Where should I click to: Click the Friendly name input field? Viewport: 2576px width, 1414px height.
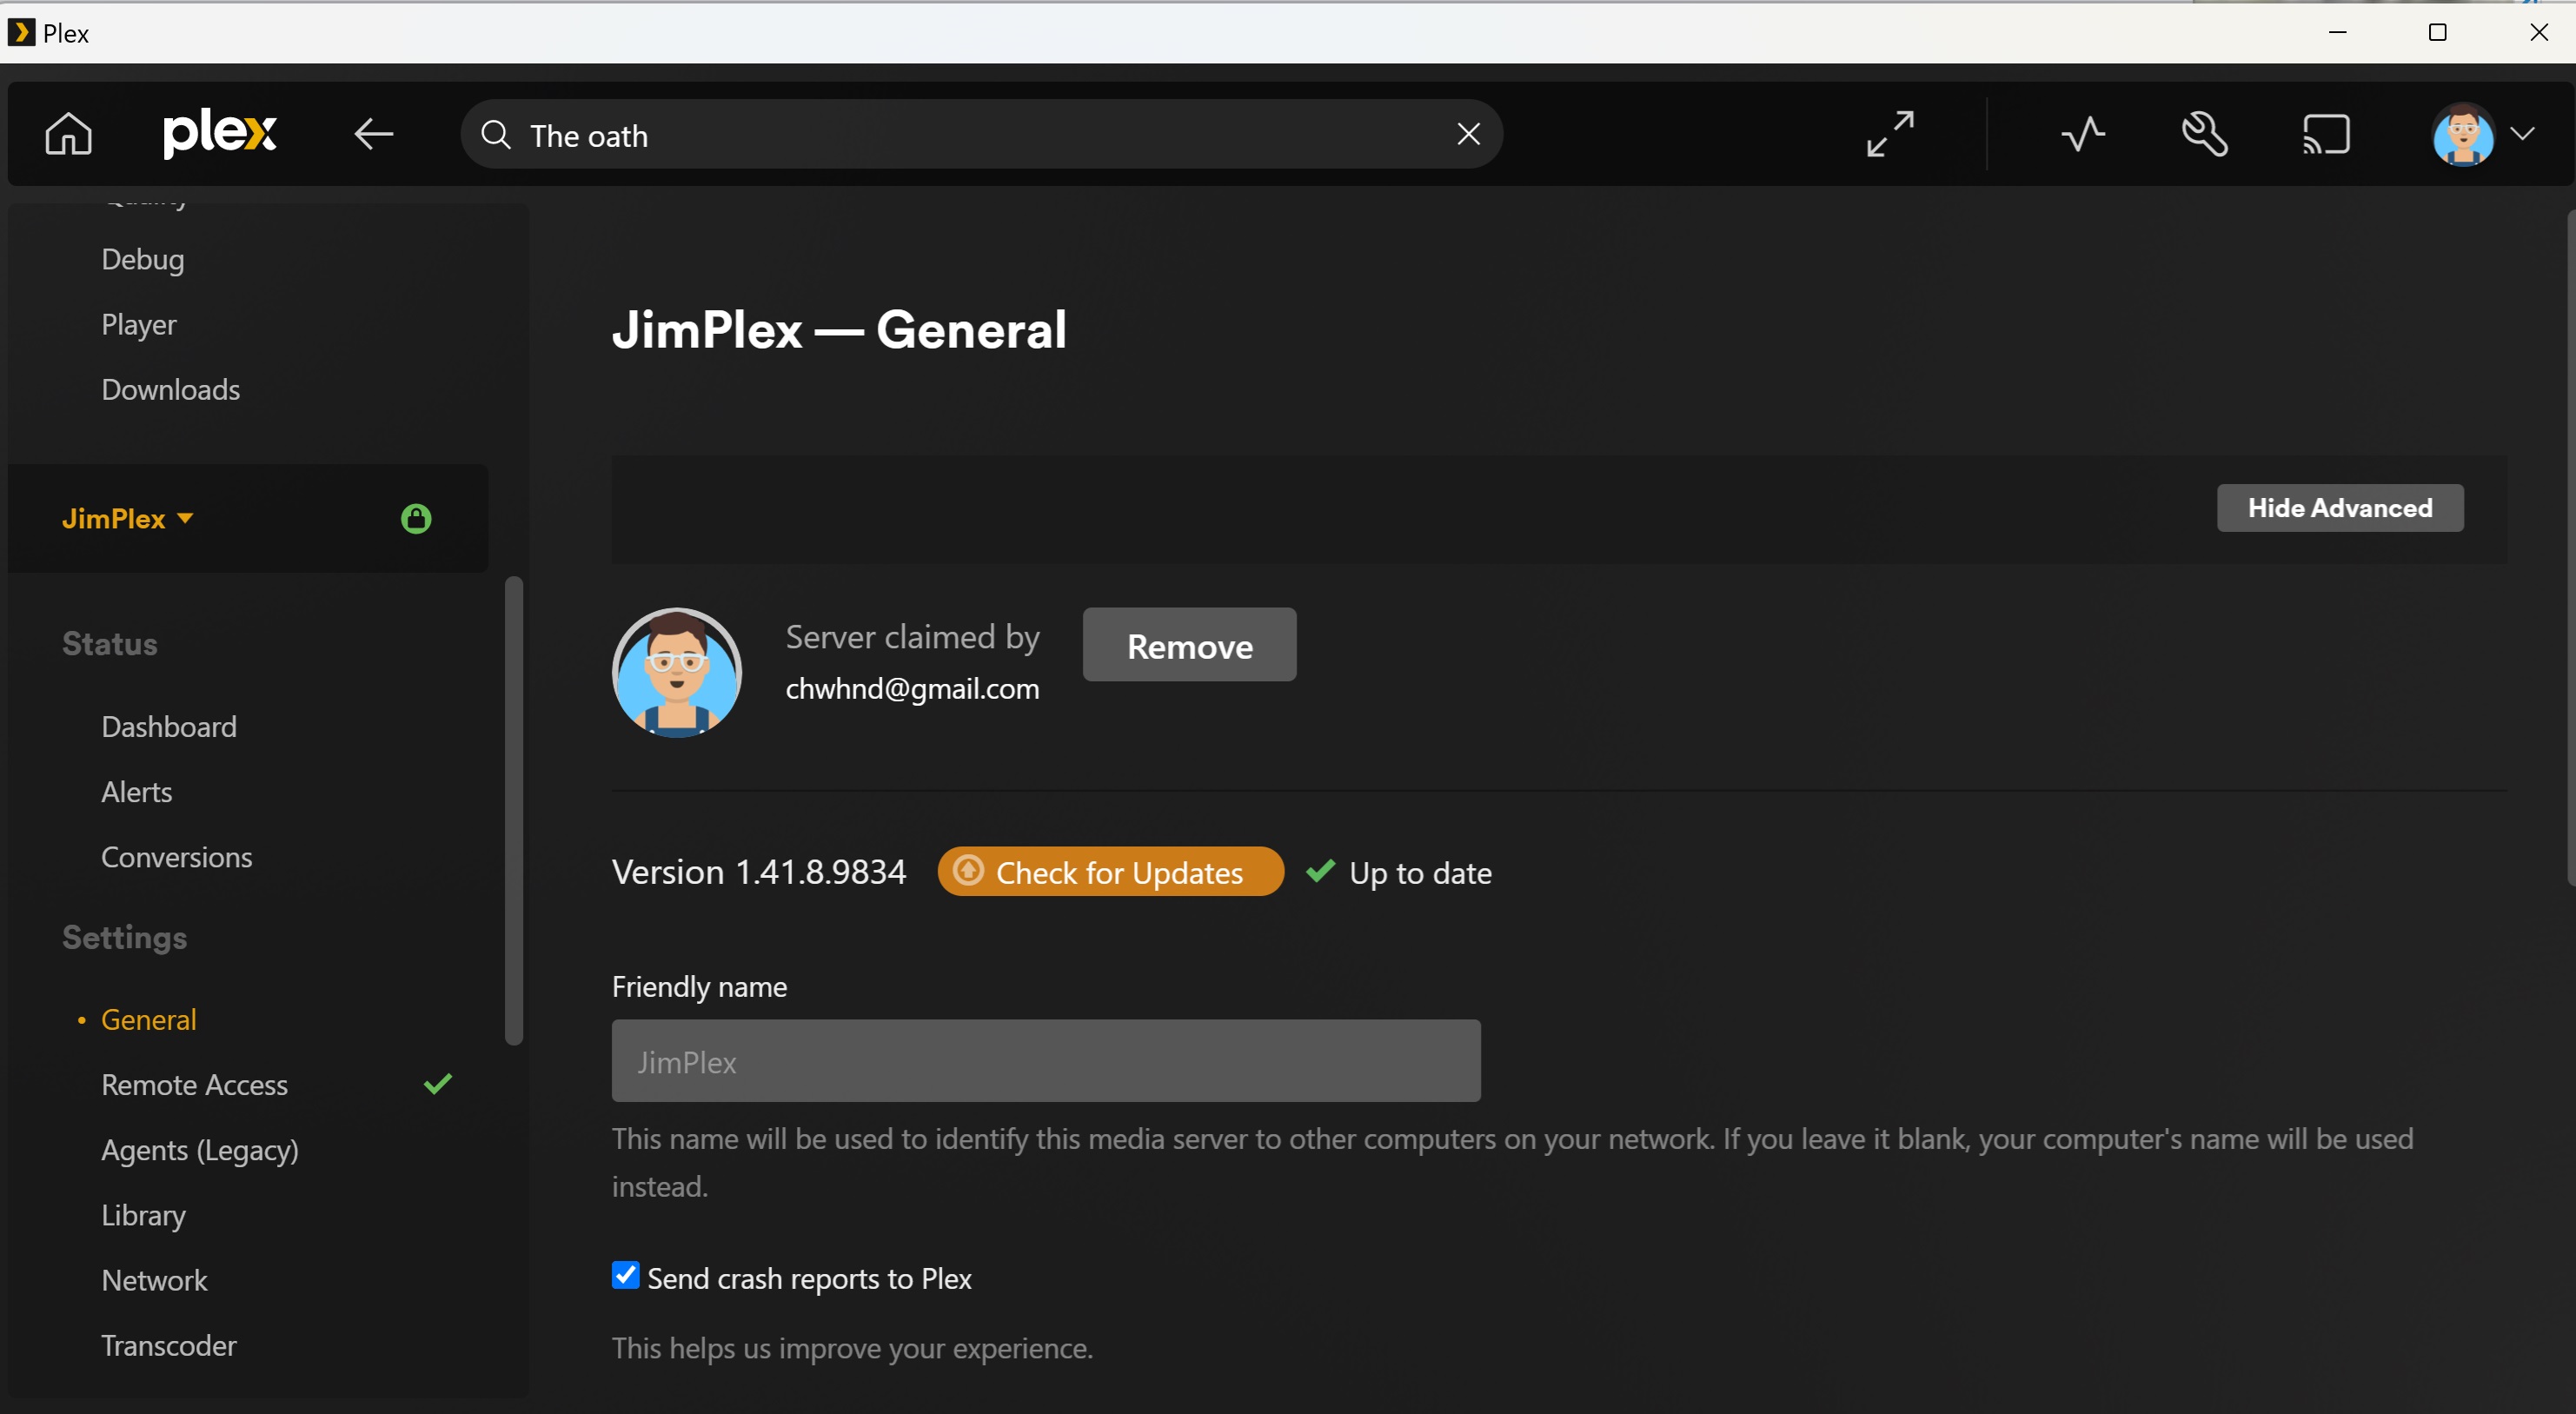[x=1046, y=1061]
